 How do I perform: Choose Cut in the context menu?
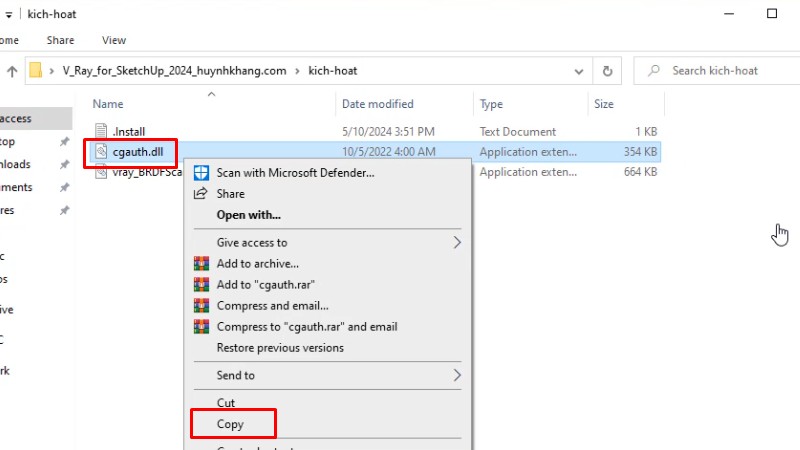pos(226,403)
